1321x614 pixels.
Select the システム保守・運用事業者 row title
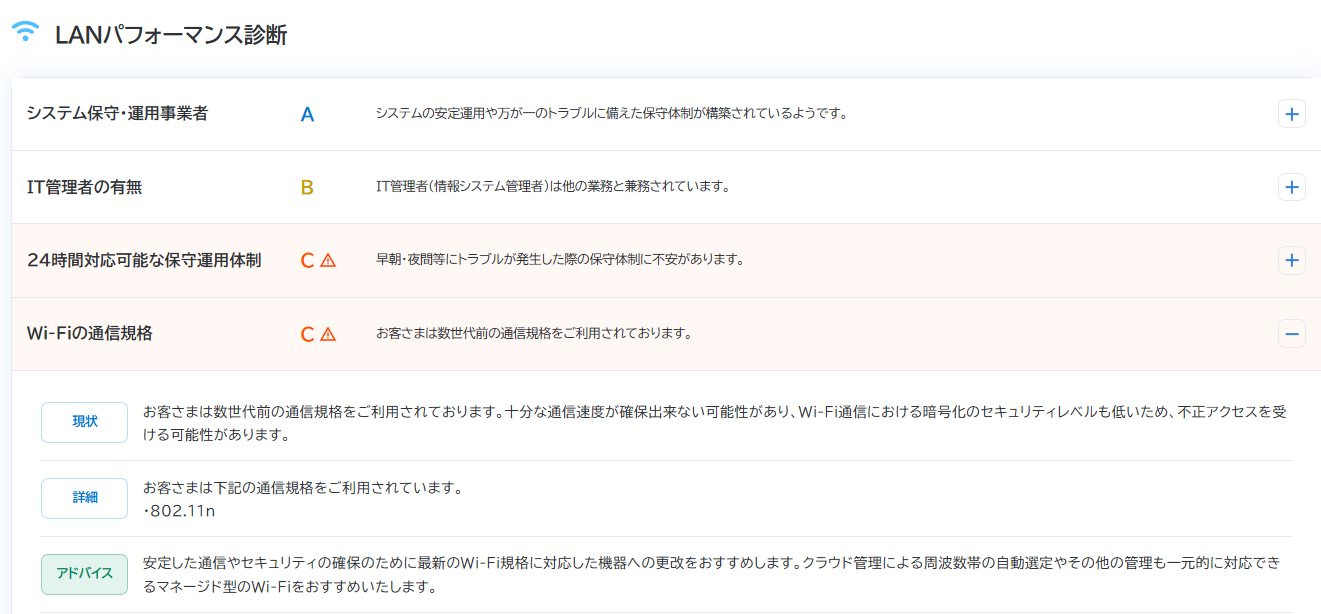[x=117, y=114]
